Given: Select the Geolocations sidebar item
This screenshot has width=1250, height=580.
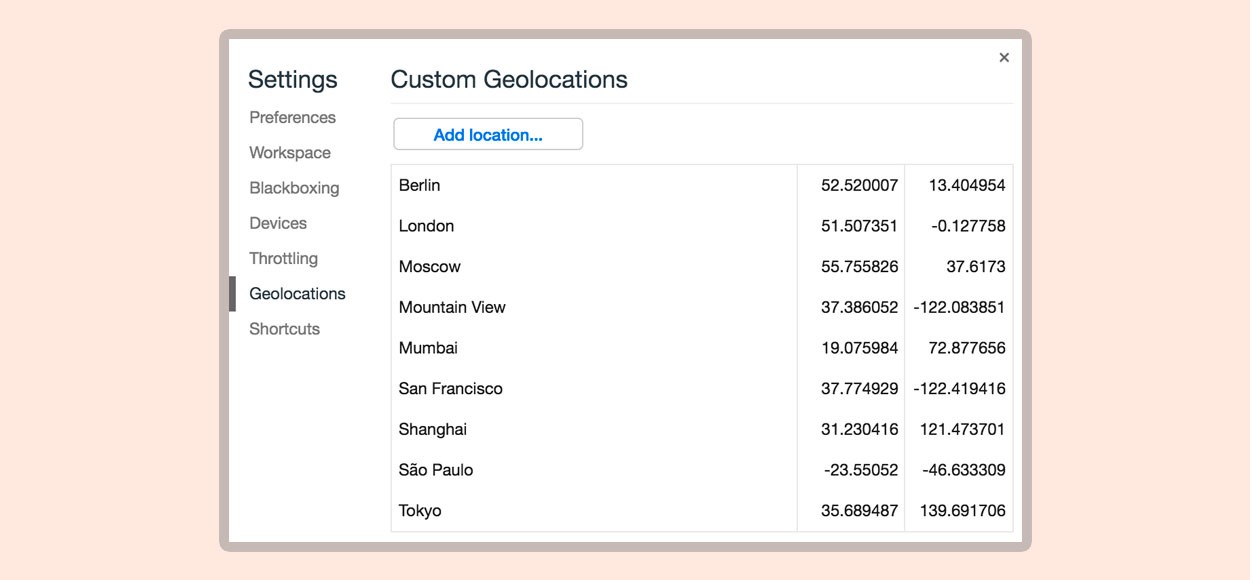Looking at the screenshot, I should click(297, 293).
